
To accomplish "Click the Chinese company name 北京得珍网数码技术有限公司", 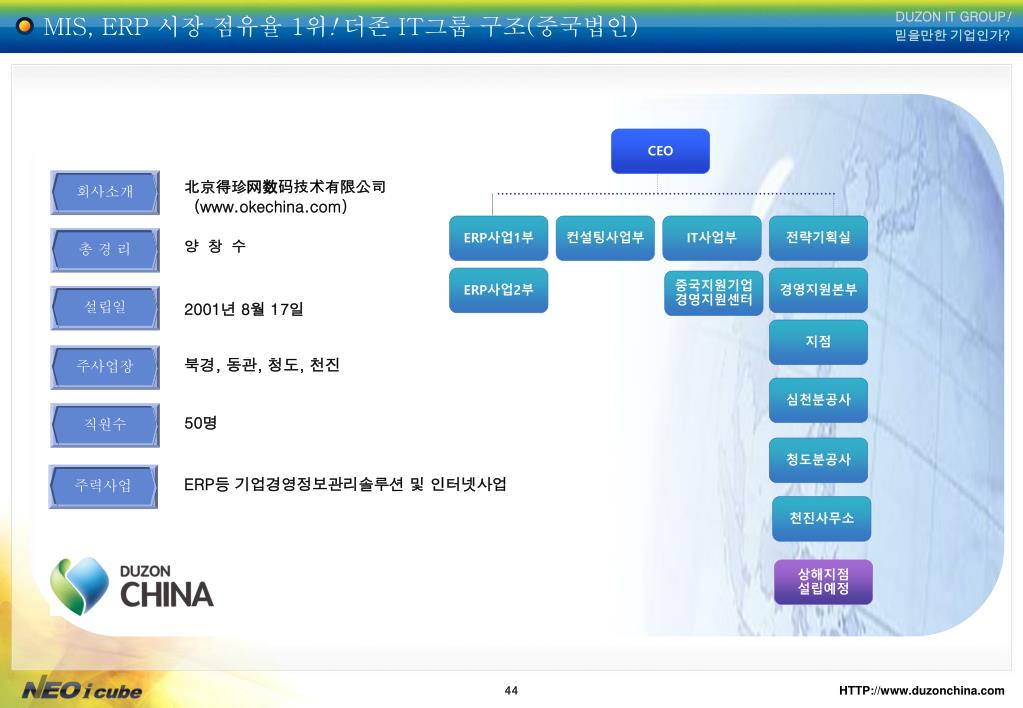I will tap(285, 187).
